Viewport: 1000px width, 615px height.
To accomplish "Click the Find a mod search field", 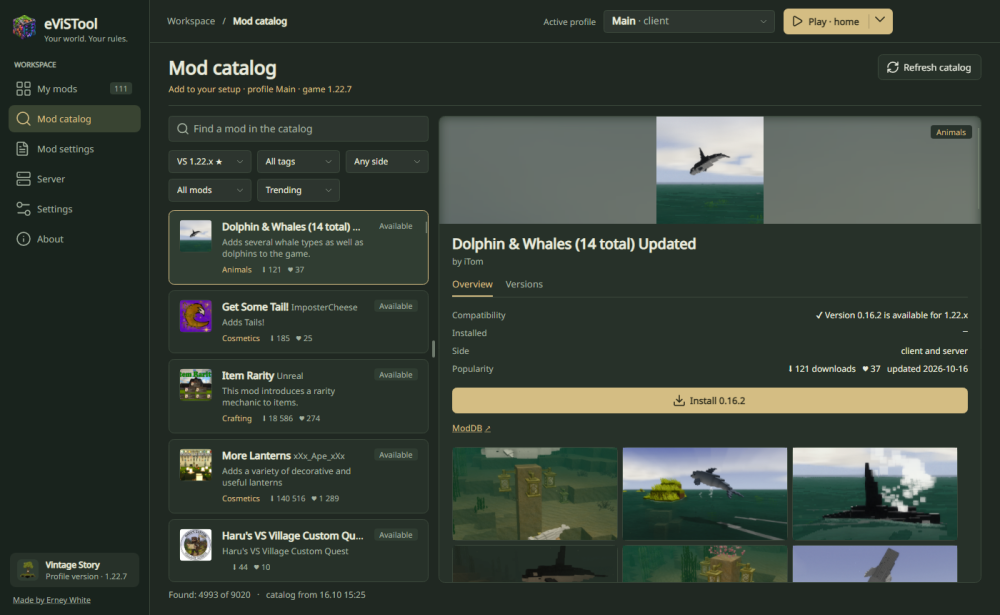I will tap(298, 129).
